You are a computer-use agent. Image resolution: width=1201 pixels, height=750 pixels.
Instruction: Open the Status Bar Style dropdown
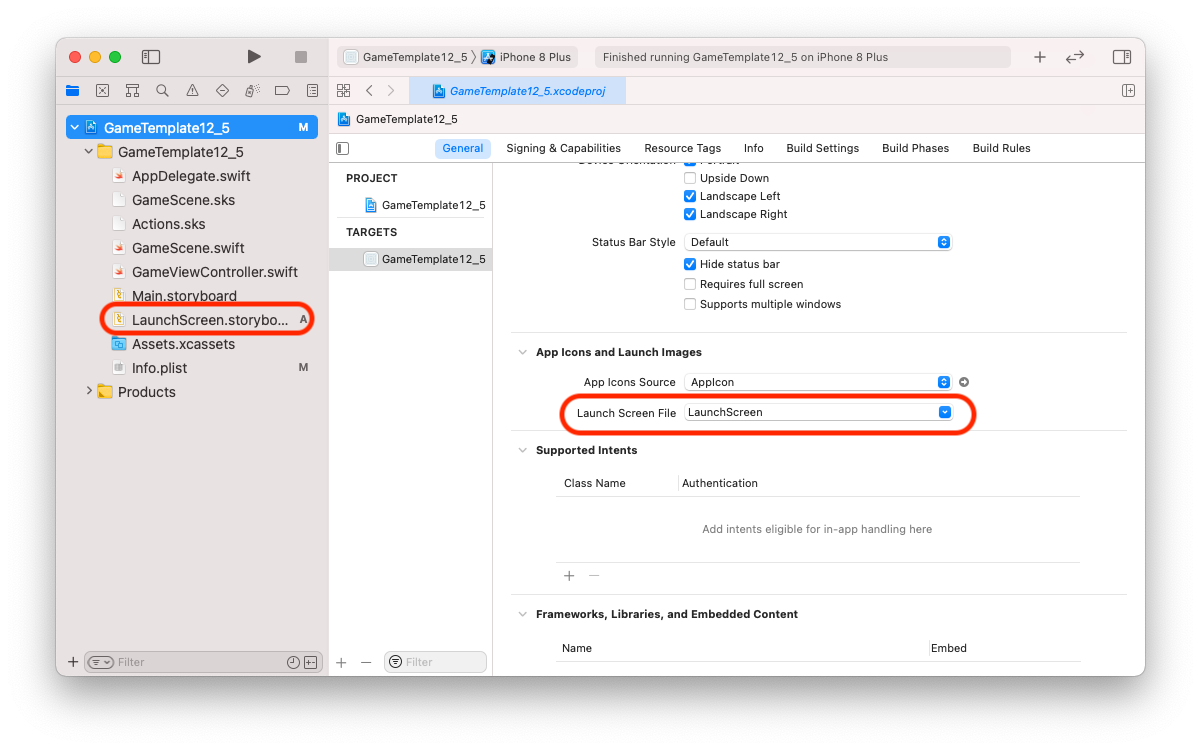click(x=817, y=242)
